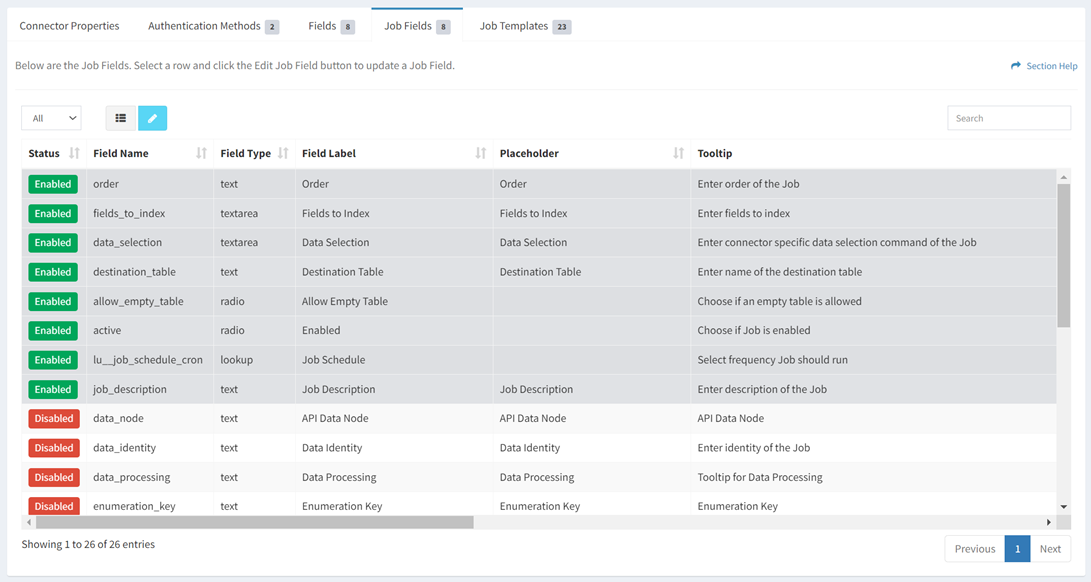The height and width of the screenshot is (582, 1091).
Task: Sort the table by Field Type
Action: click(280, 153)
